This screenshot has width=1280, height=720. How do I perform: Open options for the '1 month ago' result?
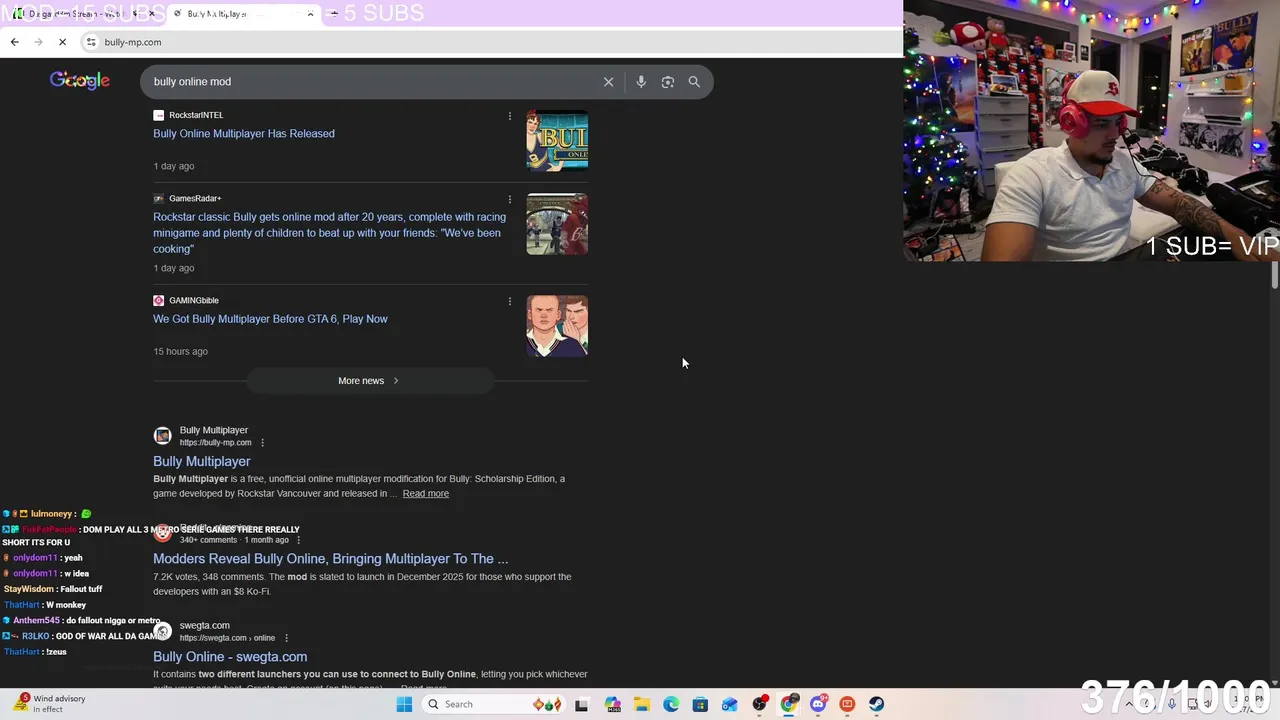[x=298, y=540]
